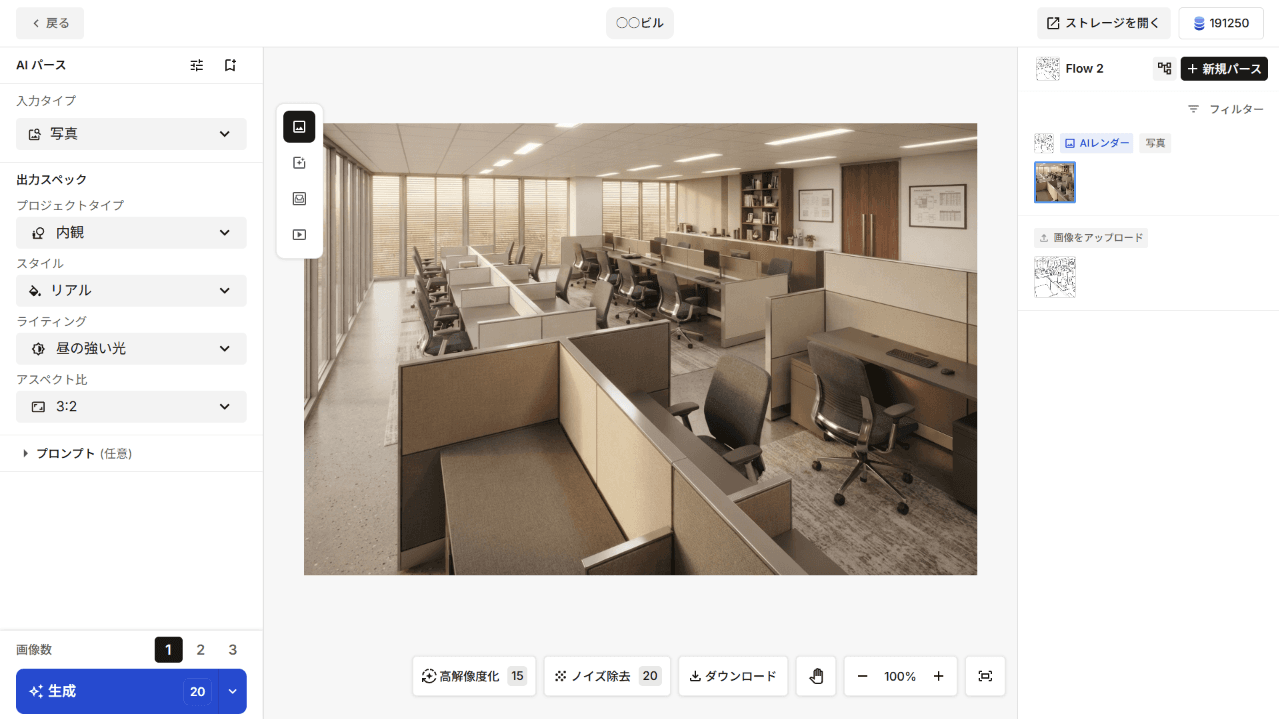Zoom out with the minus icon

[862, 676]
